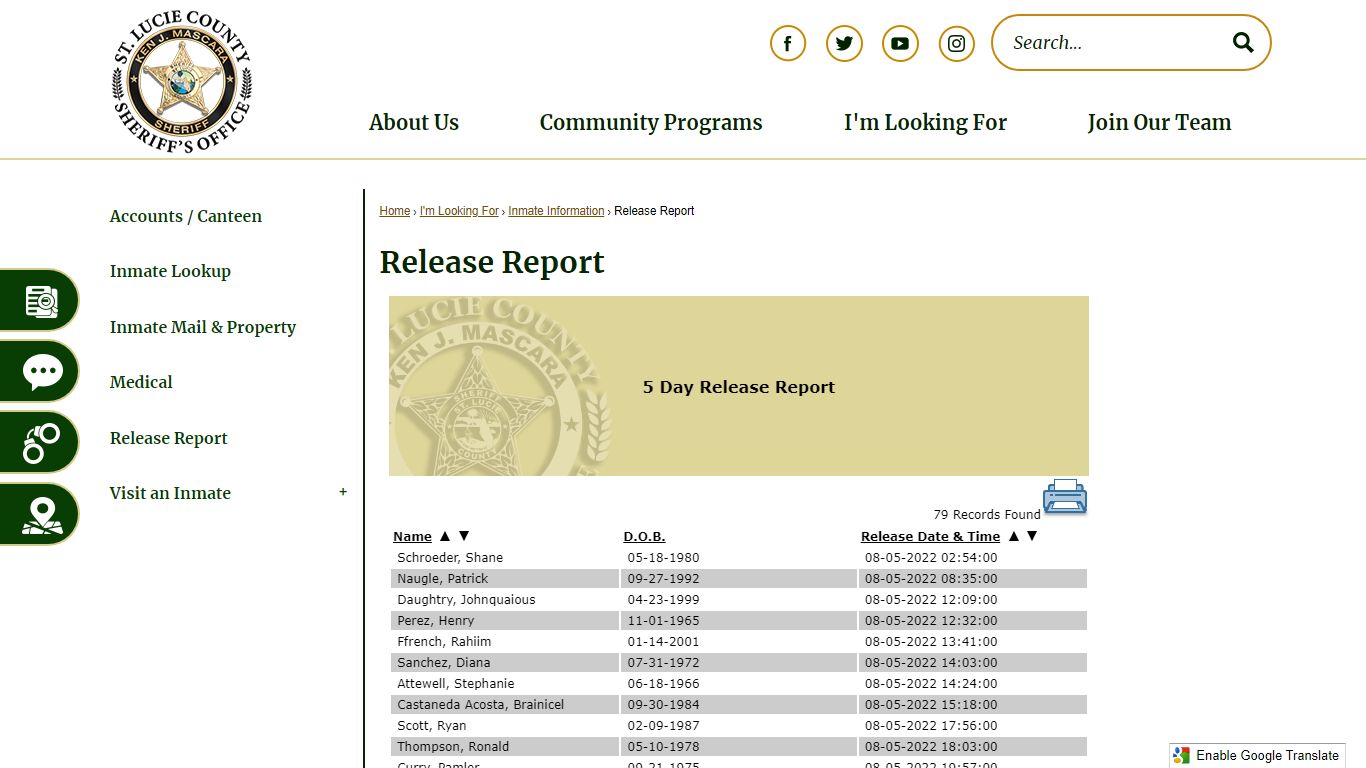Print the release report via printer icon
The image size is (1366, 768).
tap(1065, 497)
